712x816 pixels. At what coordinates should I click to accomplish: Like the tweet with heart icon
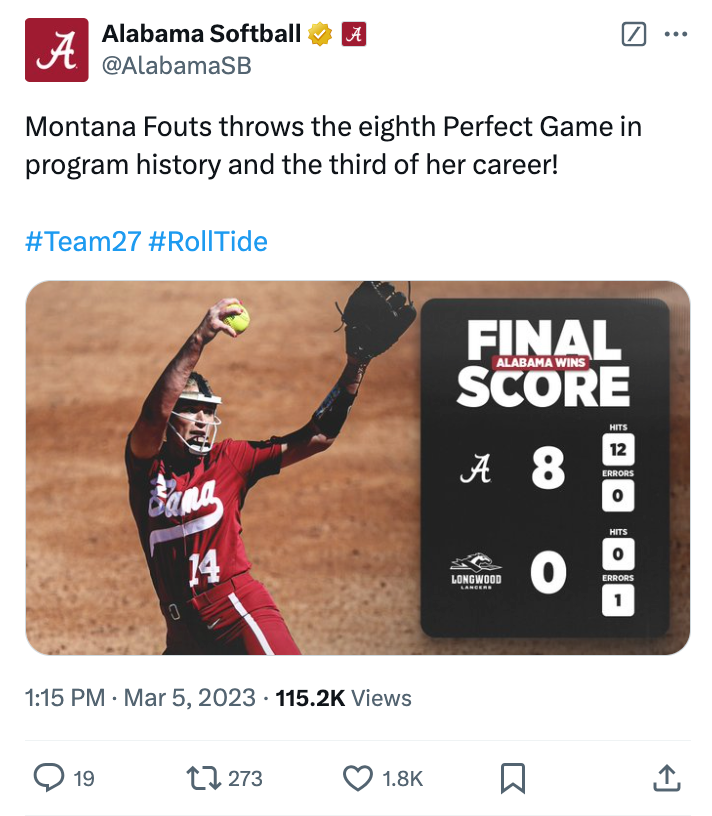357,777
